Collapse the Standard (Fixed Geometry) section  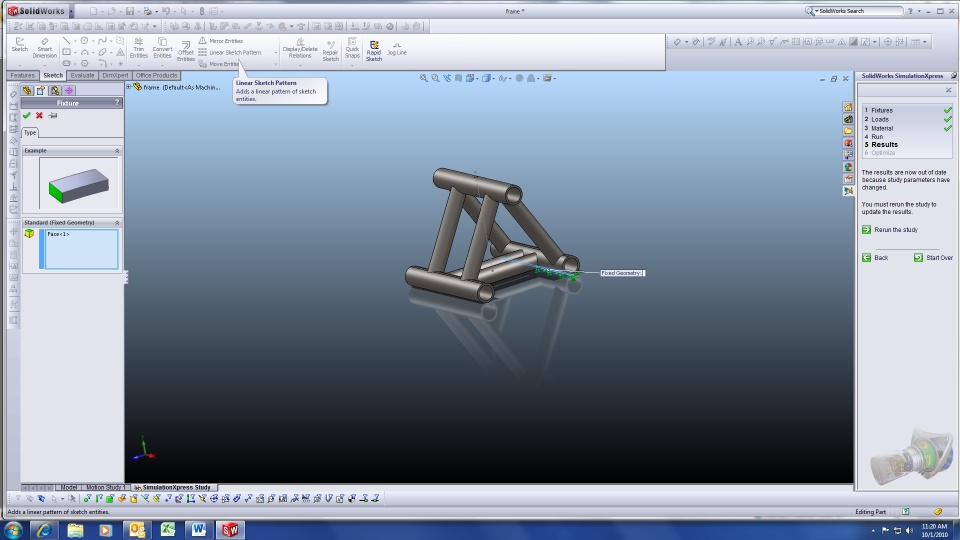[x=117, y=223]
